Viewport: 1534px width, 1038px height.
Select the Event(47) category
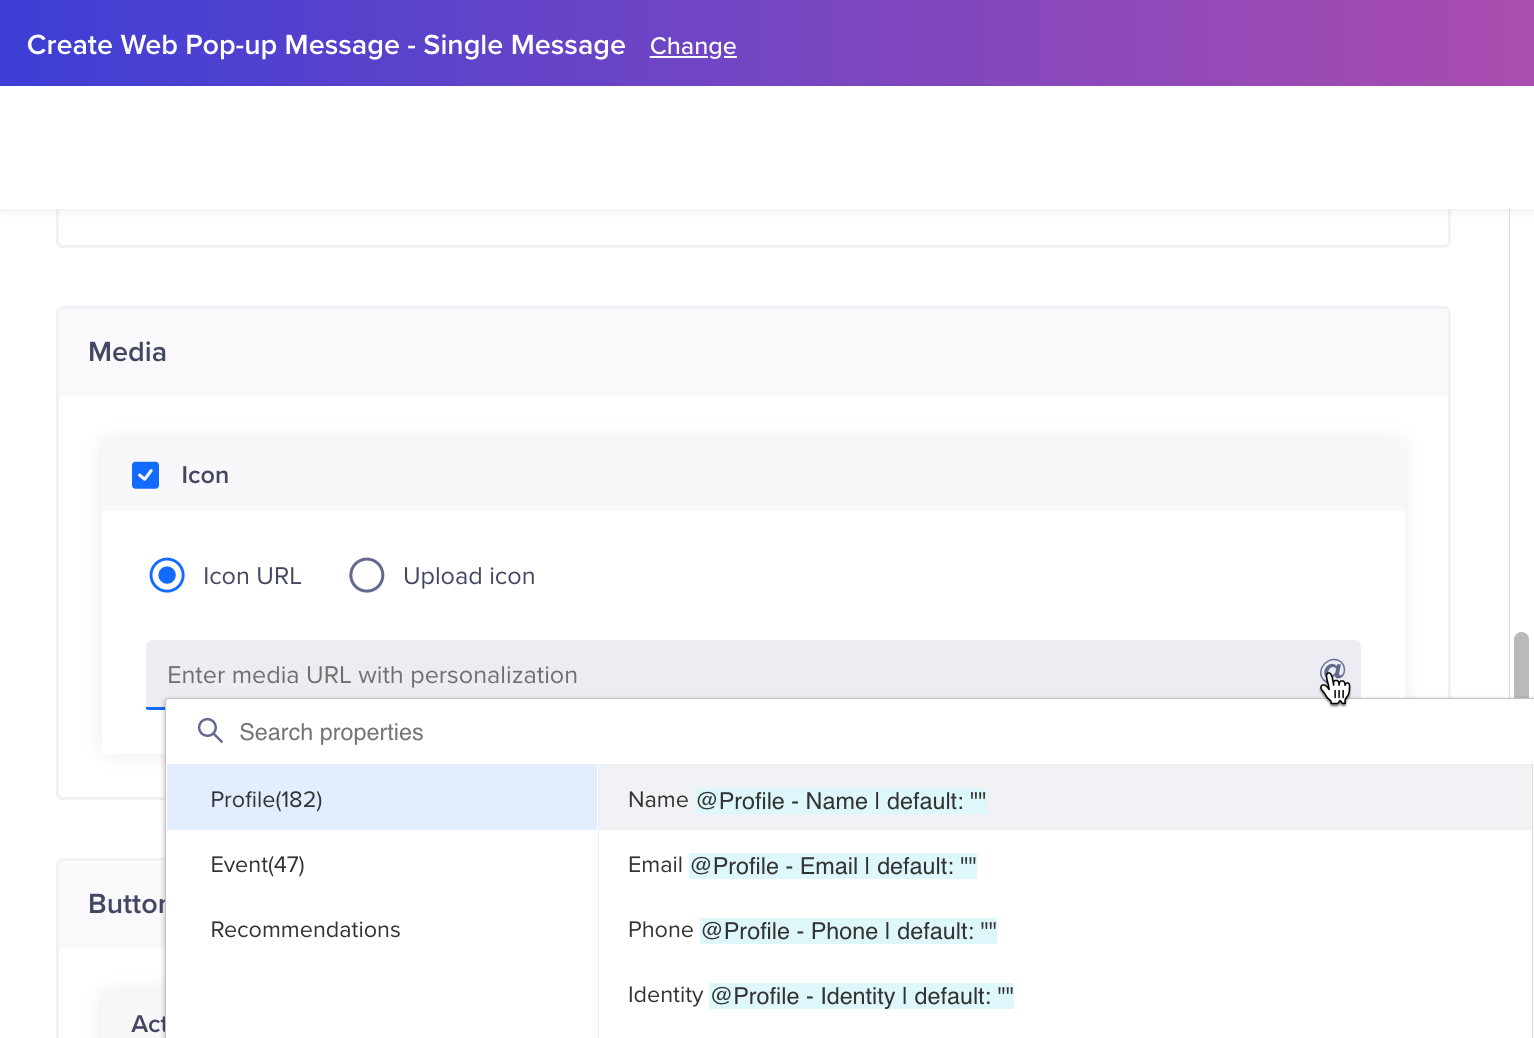(382, 864)
